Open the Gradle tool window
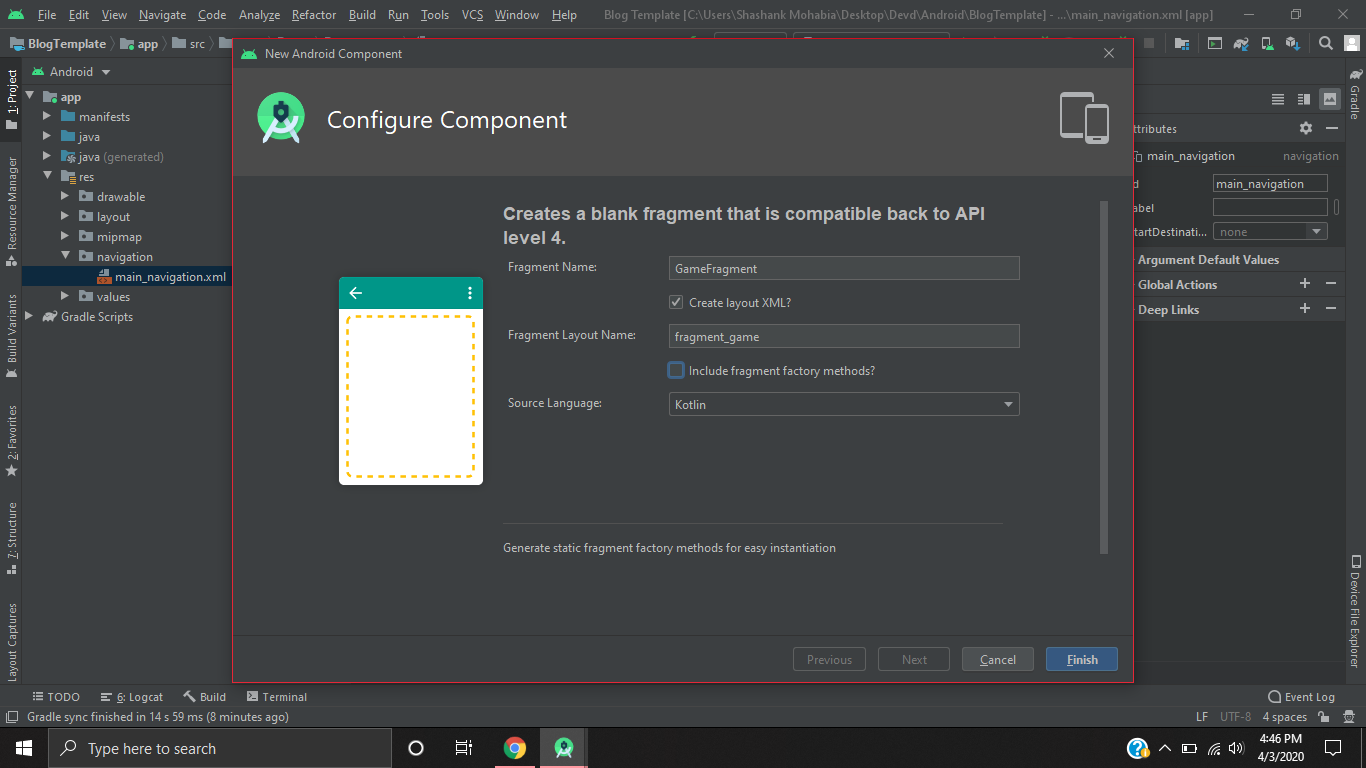 coord(1356,95)
